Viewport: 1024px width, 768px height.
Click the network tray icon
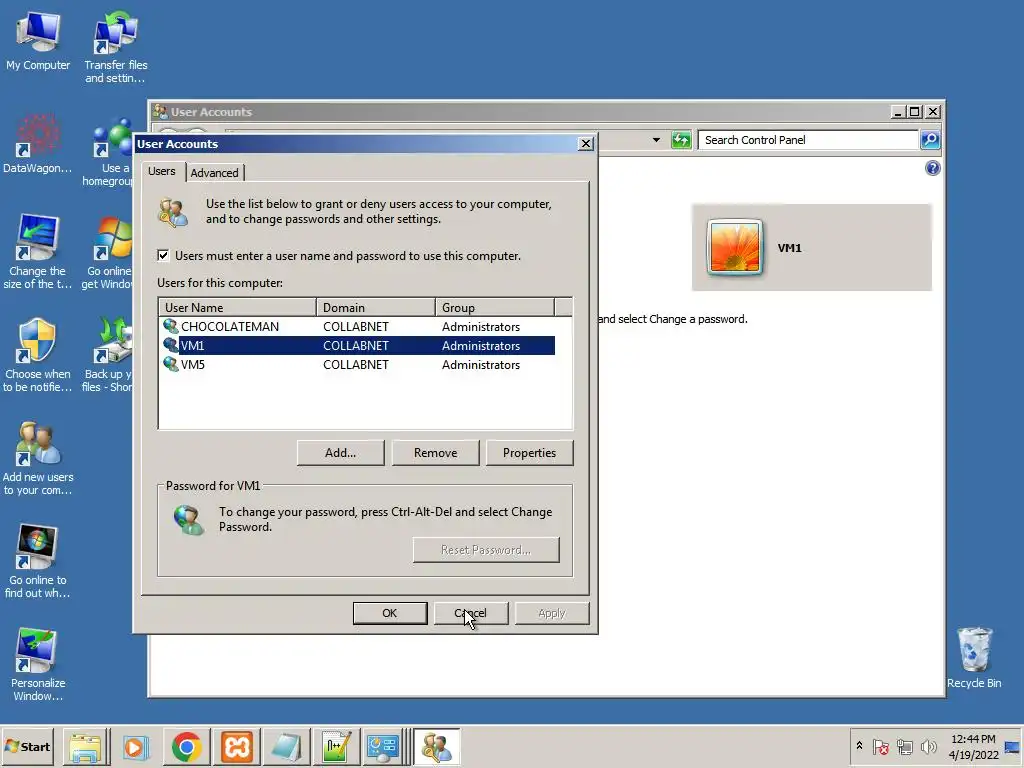904,746
